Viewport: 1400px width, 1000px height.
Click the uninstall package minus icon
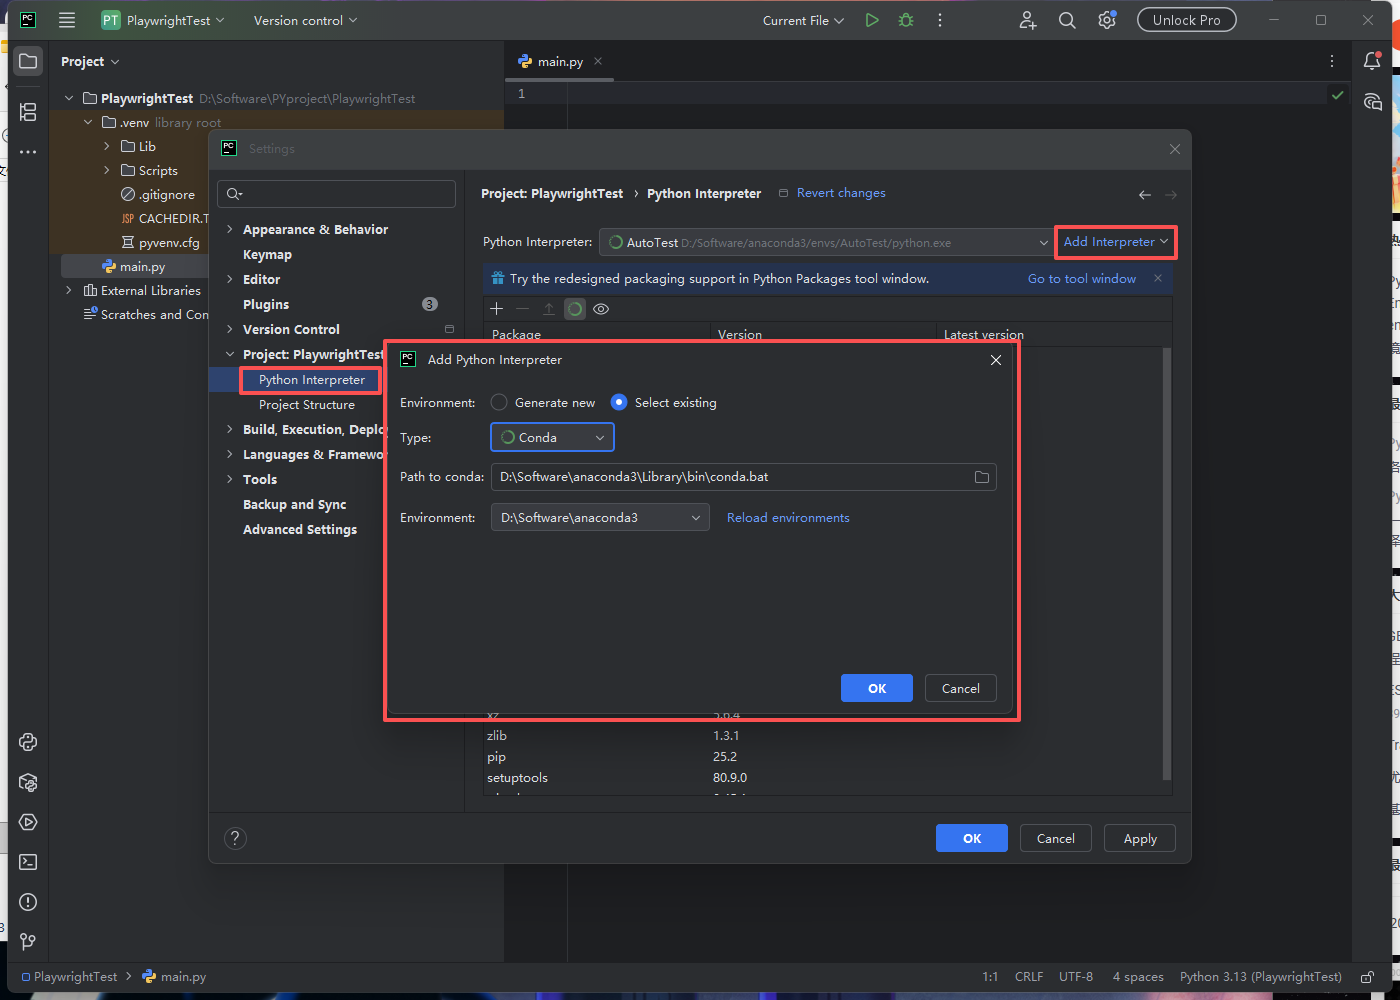click(x=522, y=309)
